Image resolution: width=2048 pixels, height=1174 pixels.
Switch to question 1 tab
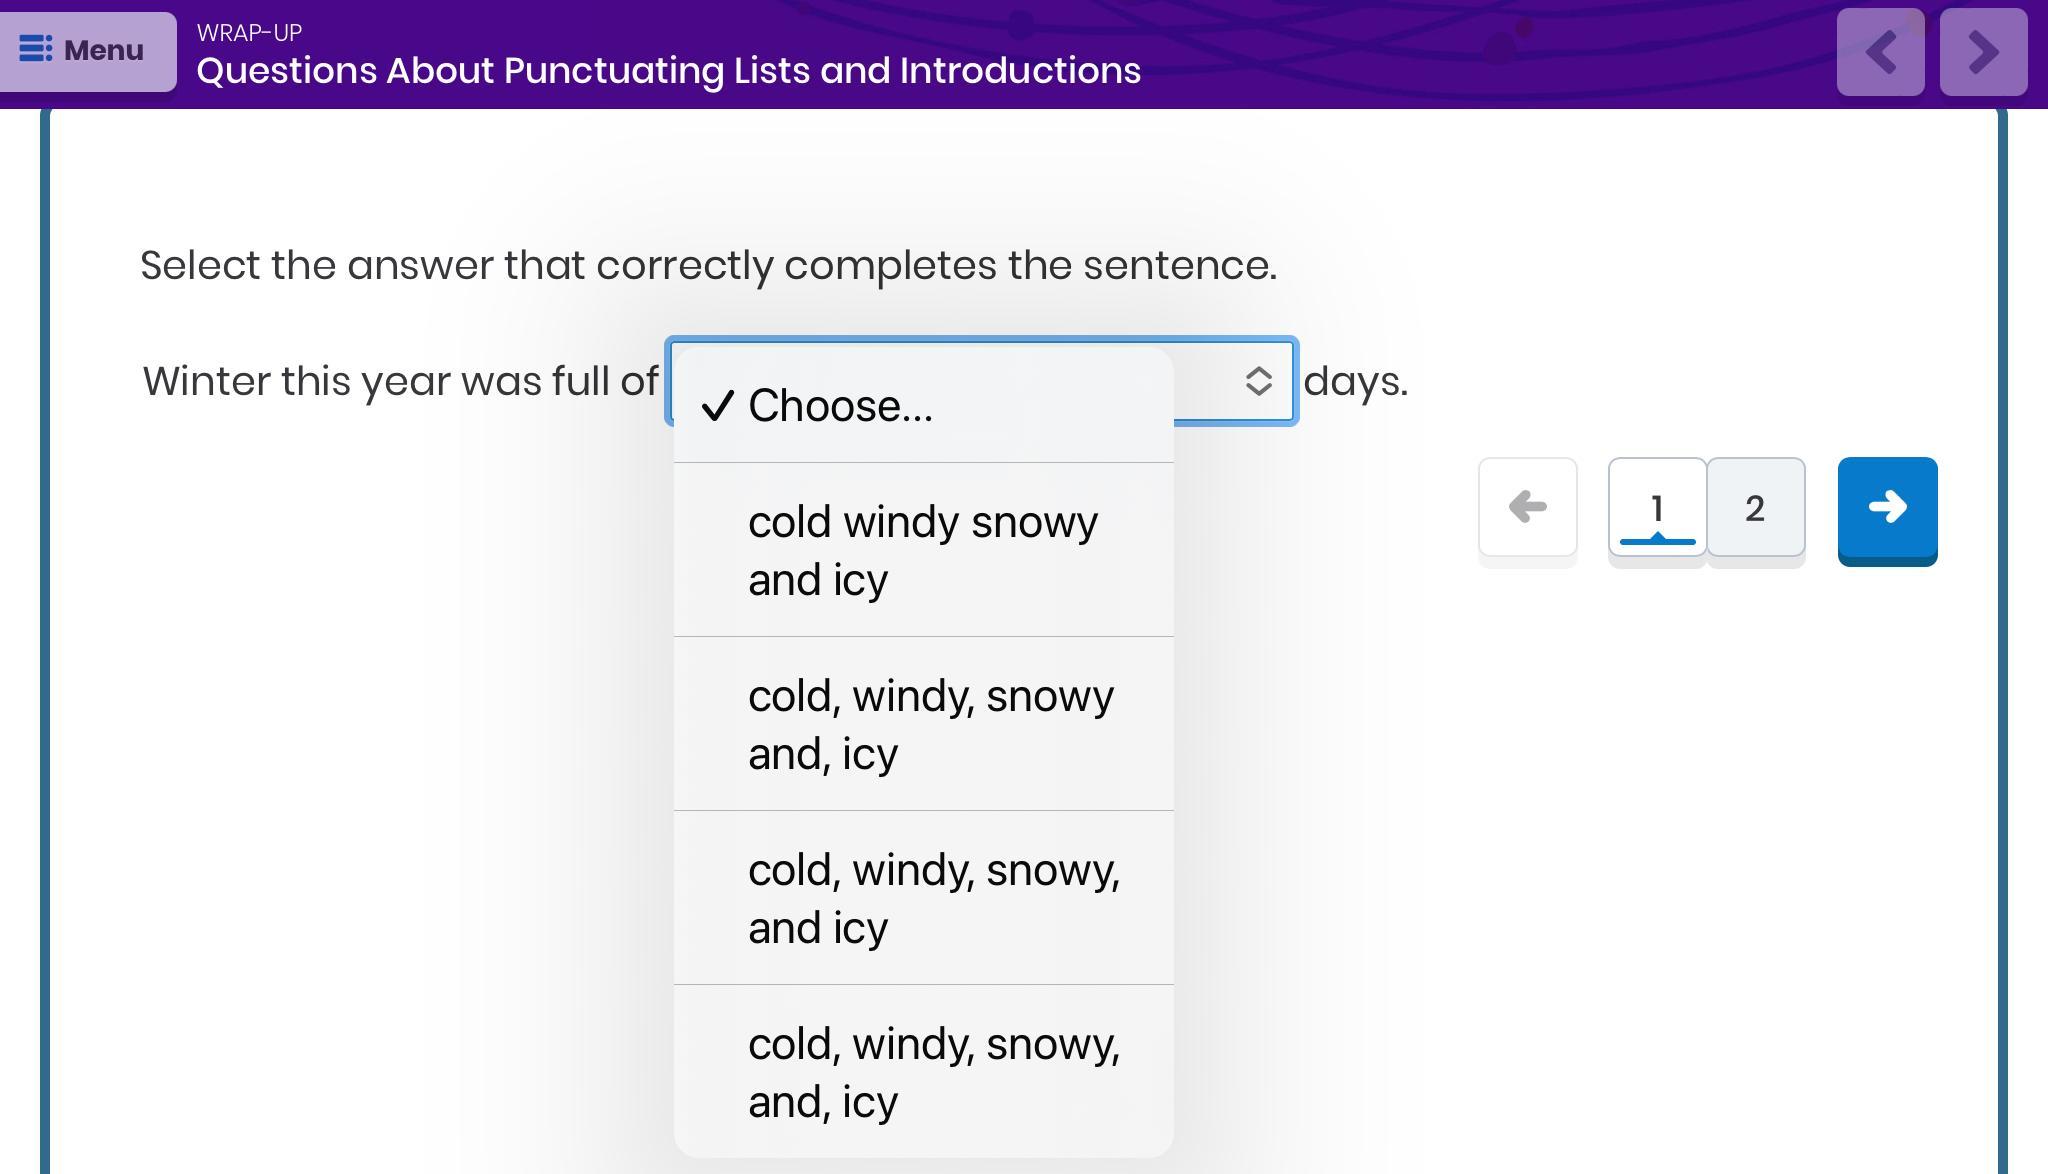(x=1657, y=508)
